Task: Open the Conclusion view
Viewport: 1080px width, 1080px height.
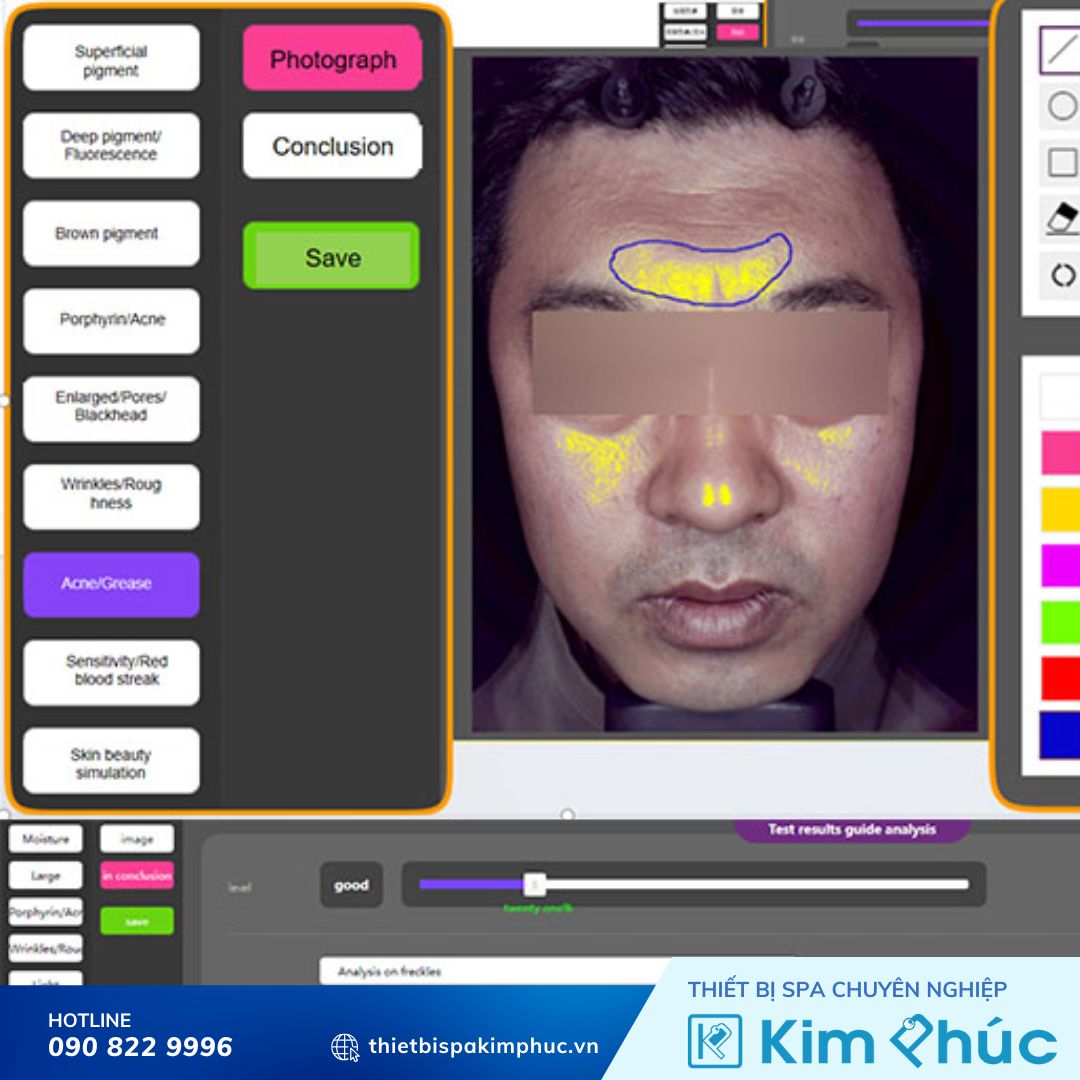Action: [332, 146]
